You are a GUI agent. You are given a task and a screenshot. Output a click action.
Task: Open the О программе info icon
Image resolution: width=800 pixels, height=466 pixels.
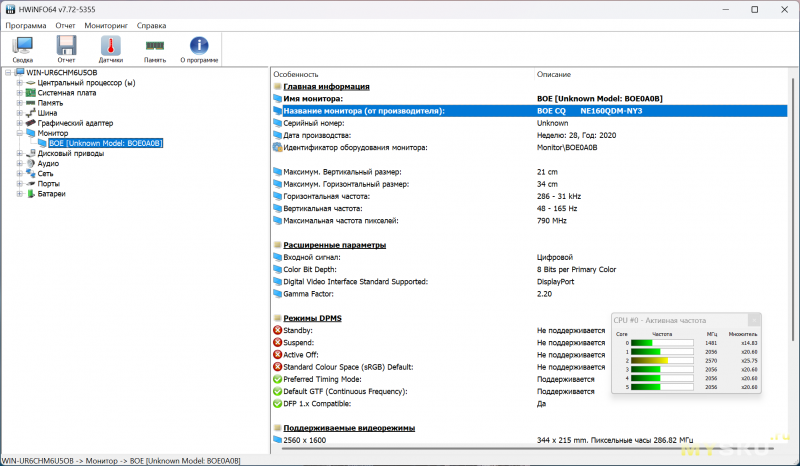(x=199, y=49)
